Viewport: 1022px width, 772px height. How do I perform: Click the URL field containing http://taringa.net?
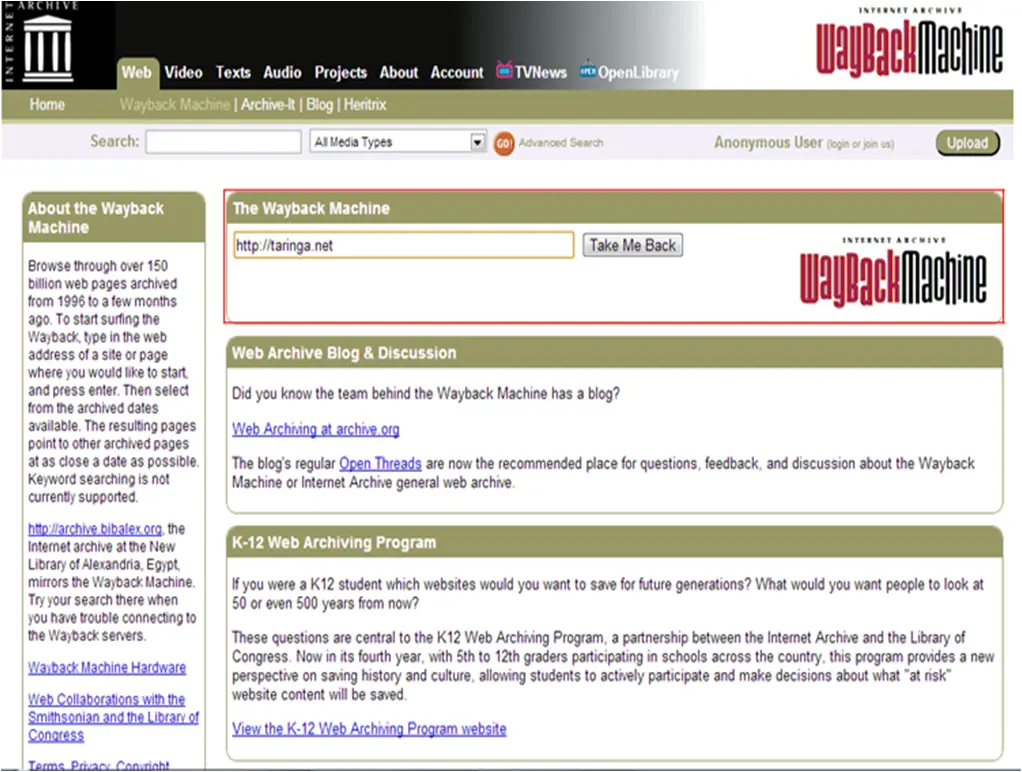point(403,245)
